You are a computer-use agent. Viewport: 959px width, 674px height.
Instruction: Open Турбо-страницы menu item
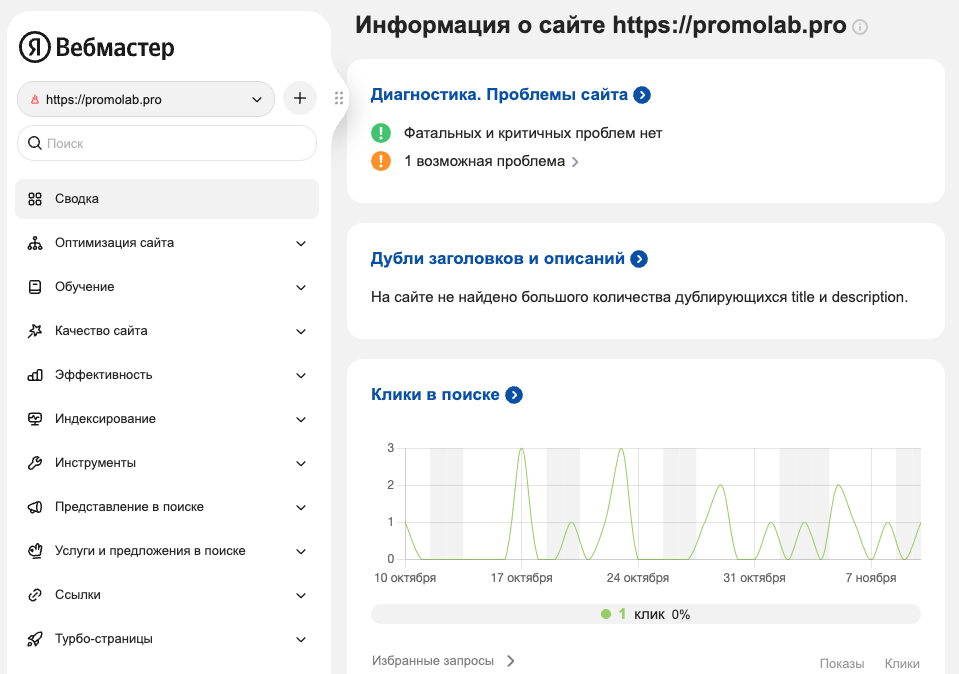[167, 639]
